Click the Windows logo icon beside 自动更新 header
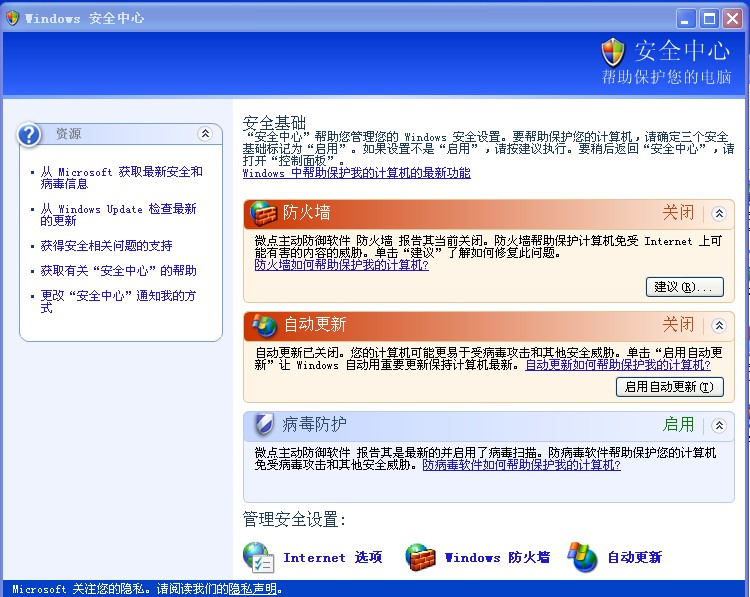 click(265, 325)
